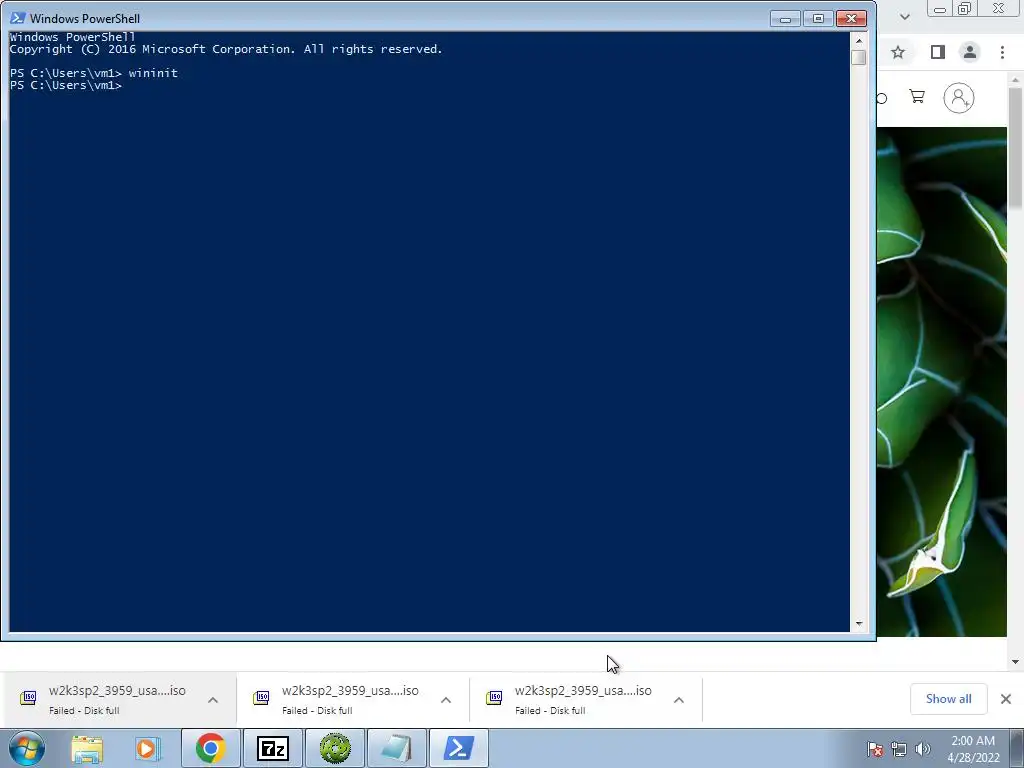
Task: Switch to PowerShell in the taskbar
Action: [x=458, y=748]
